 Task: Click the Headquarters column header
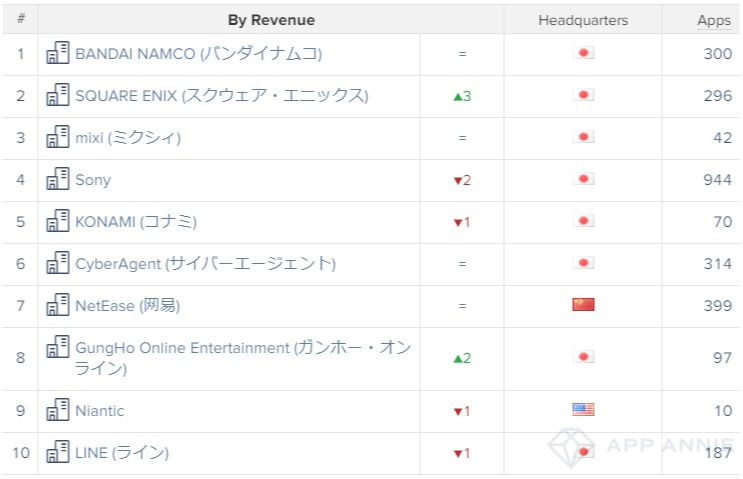[x=583, y=20]
